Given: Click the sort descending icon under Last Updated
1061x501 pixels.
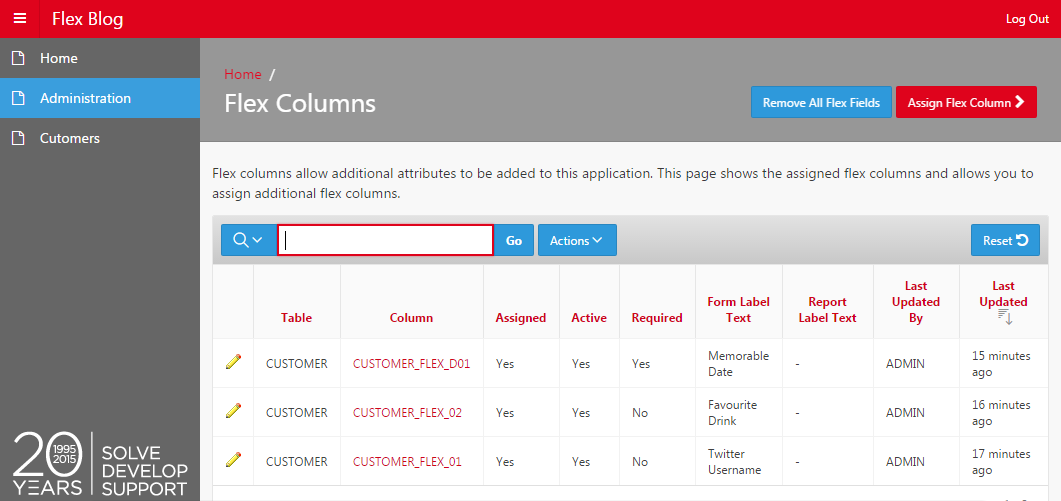Looking at the screenshot, I should pyautogui.click(x=1004, y=317).
